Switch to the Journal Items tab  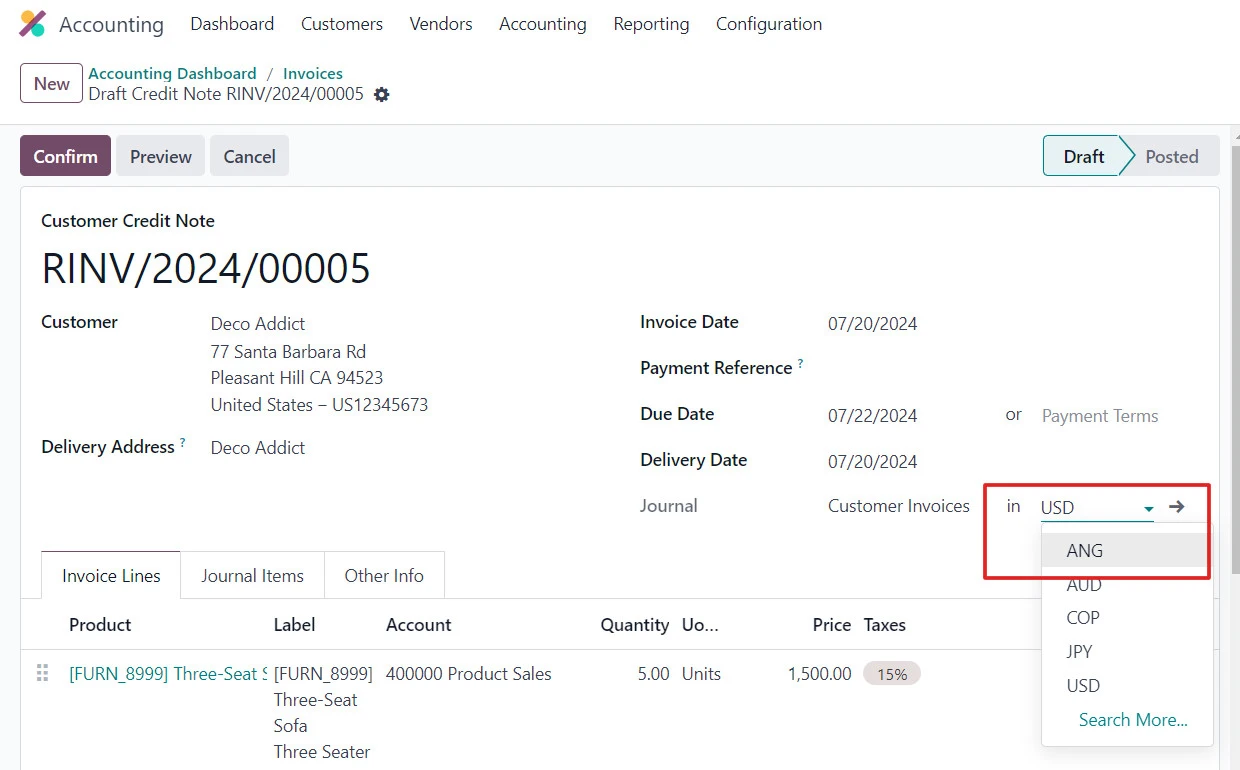(252, 575)
